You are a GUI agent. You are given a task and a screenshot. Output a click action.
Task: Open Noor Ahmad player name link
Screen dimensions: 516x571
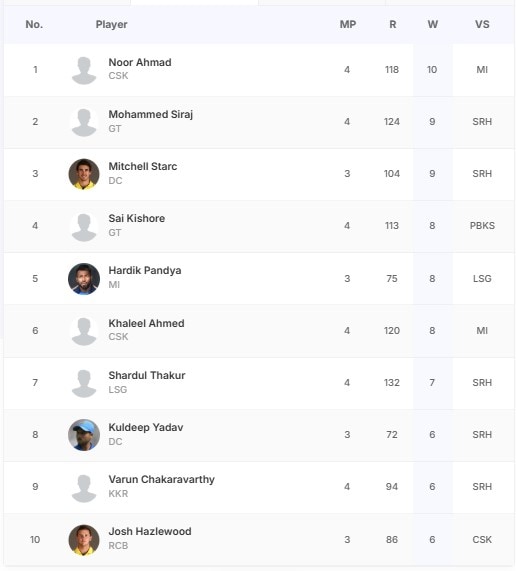point(140,62)
